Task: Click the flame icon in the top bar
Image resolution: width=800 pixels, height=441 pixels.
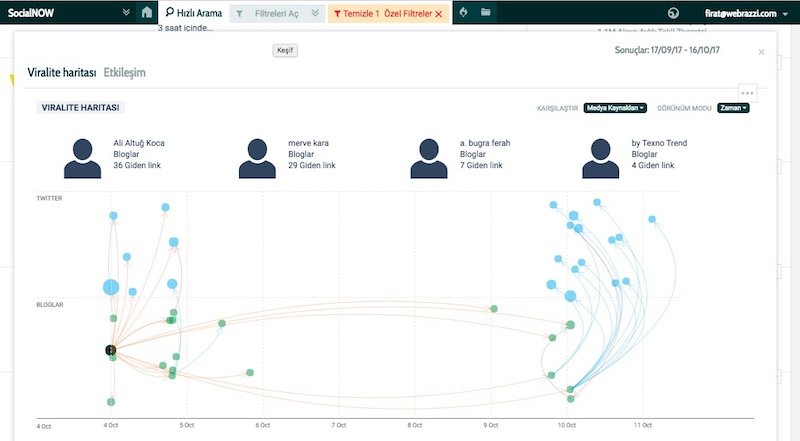Action: click(x=465, y=13)
